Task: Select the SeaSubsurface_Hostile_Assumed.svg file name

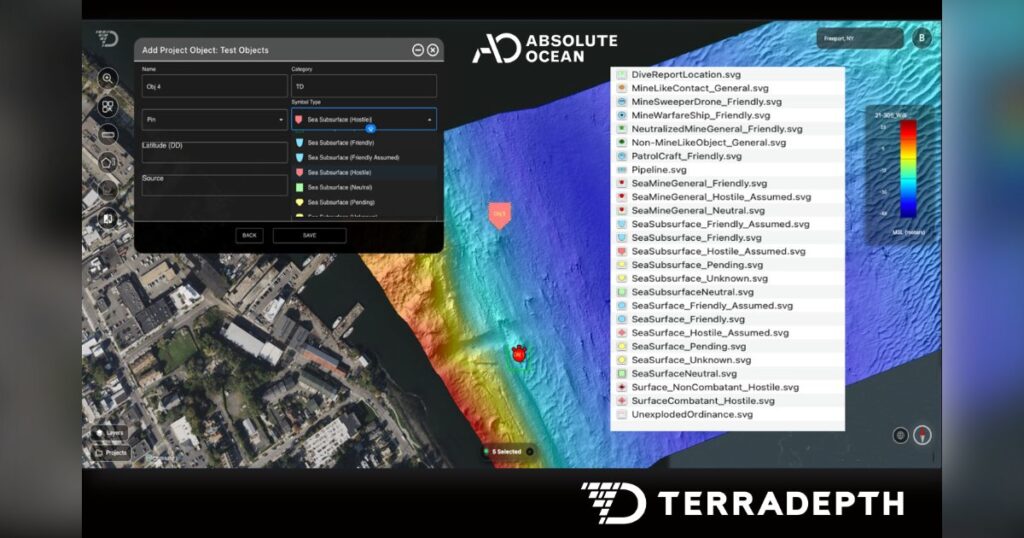Action: [x=718, y=251]
